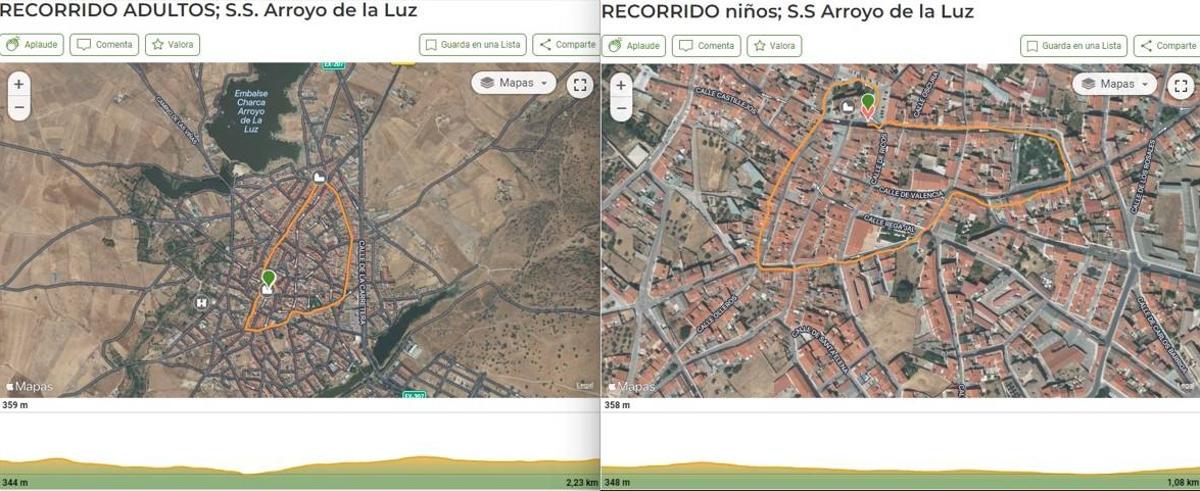Click Valora on the niños route
1200x491 pixels.
(x=774, y=46)
